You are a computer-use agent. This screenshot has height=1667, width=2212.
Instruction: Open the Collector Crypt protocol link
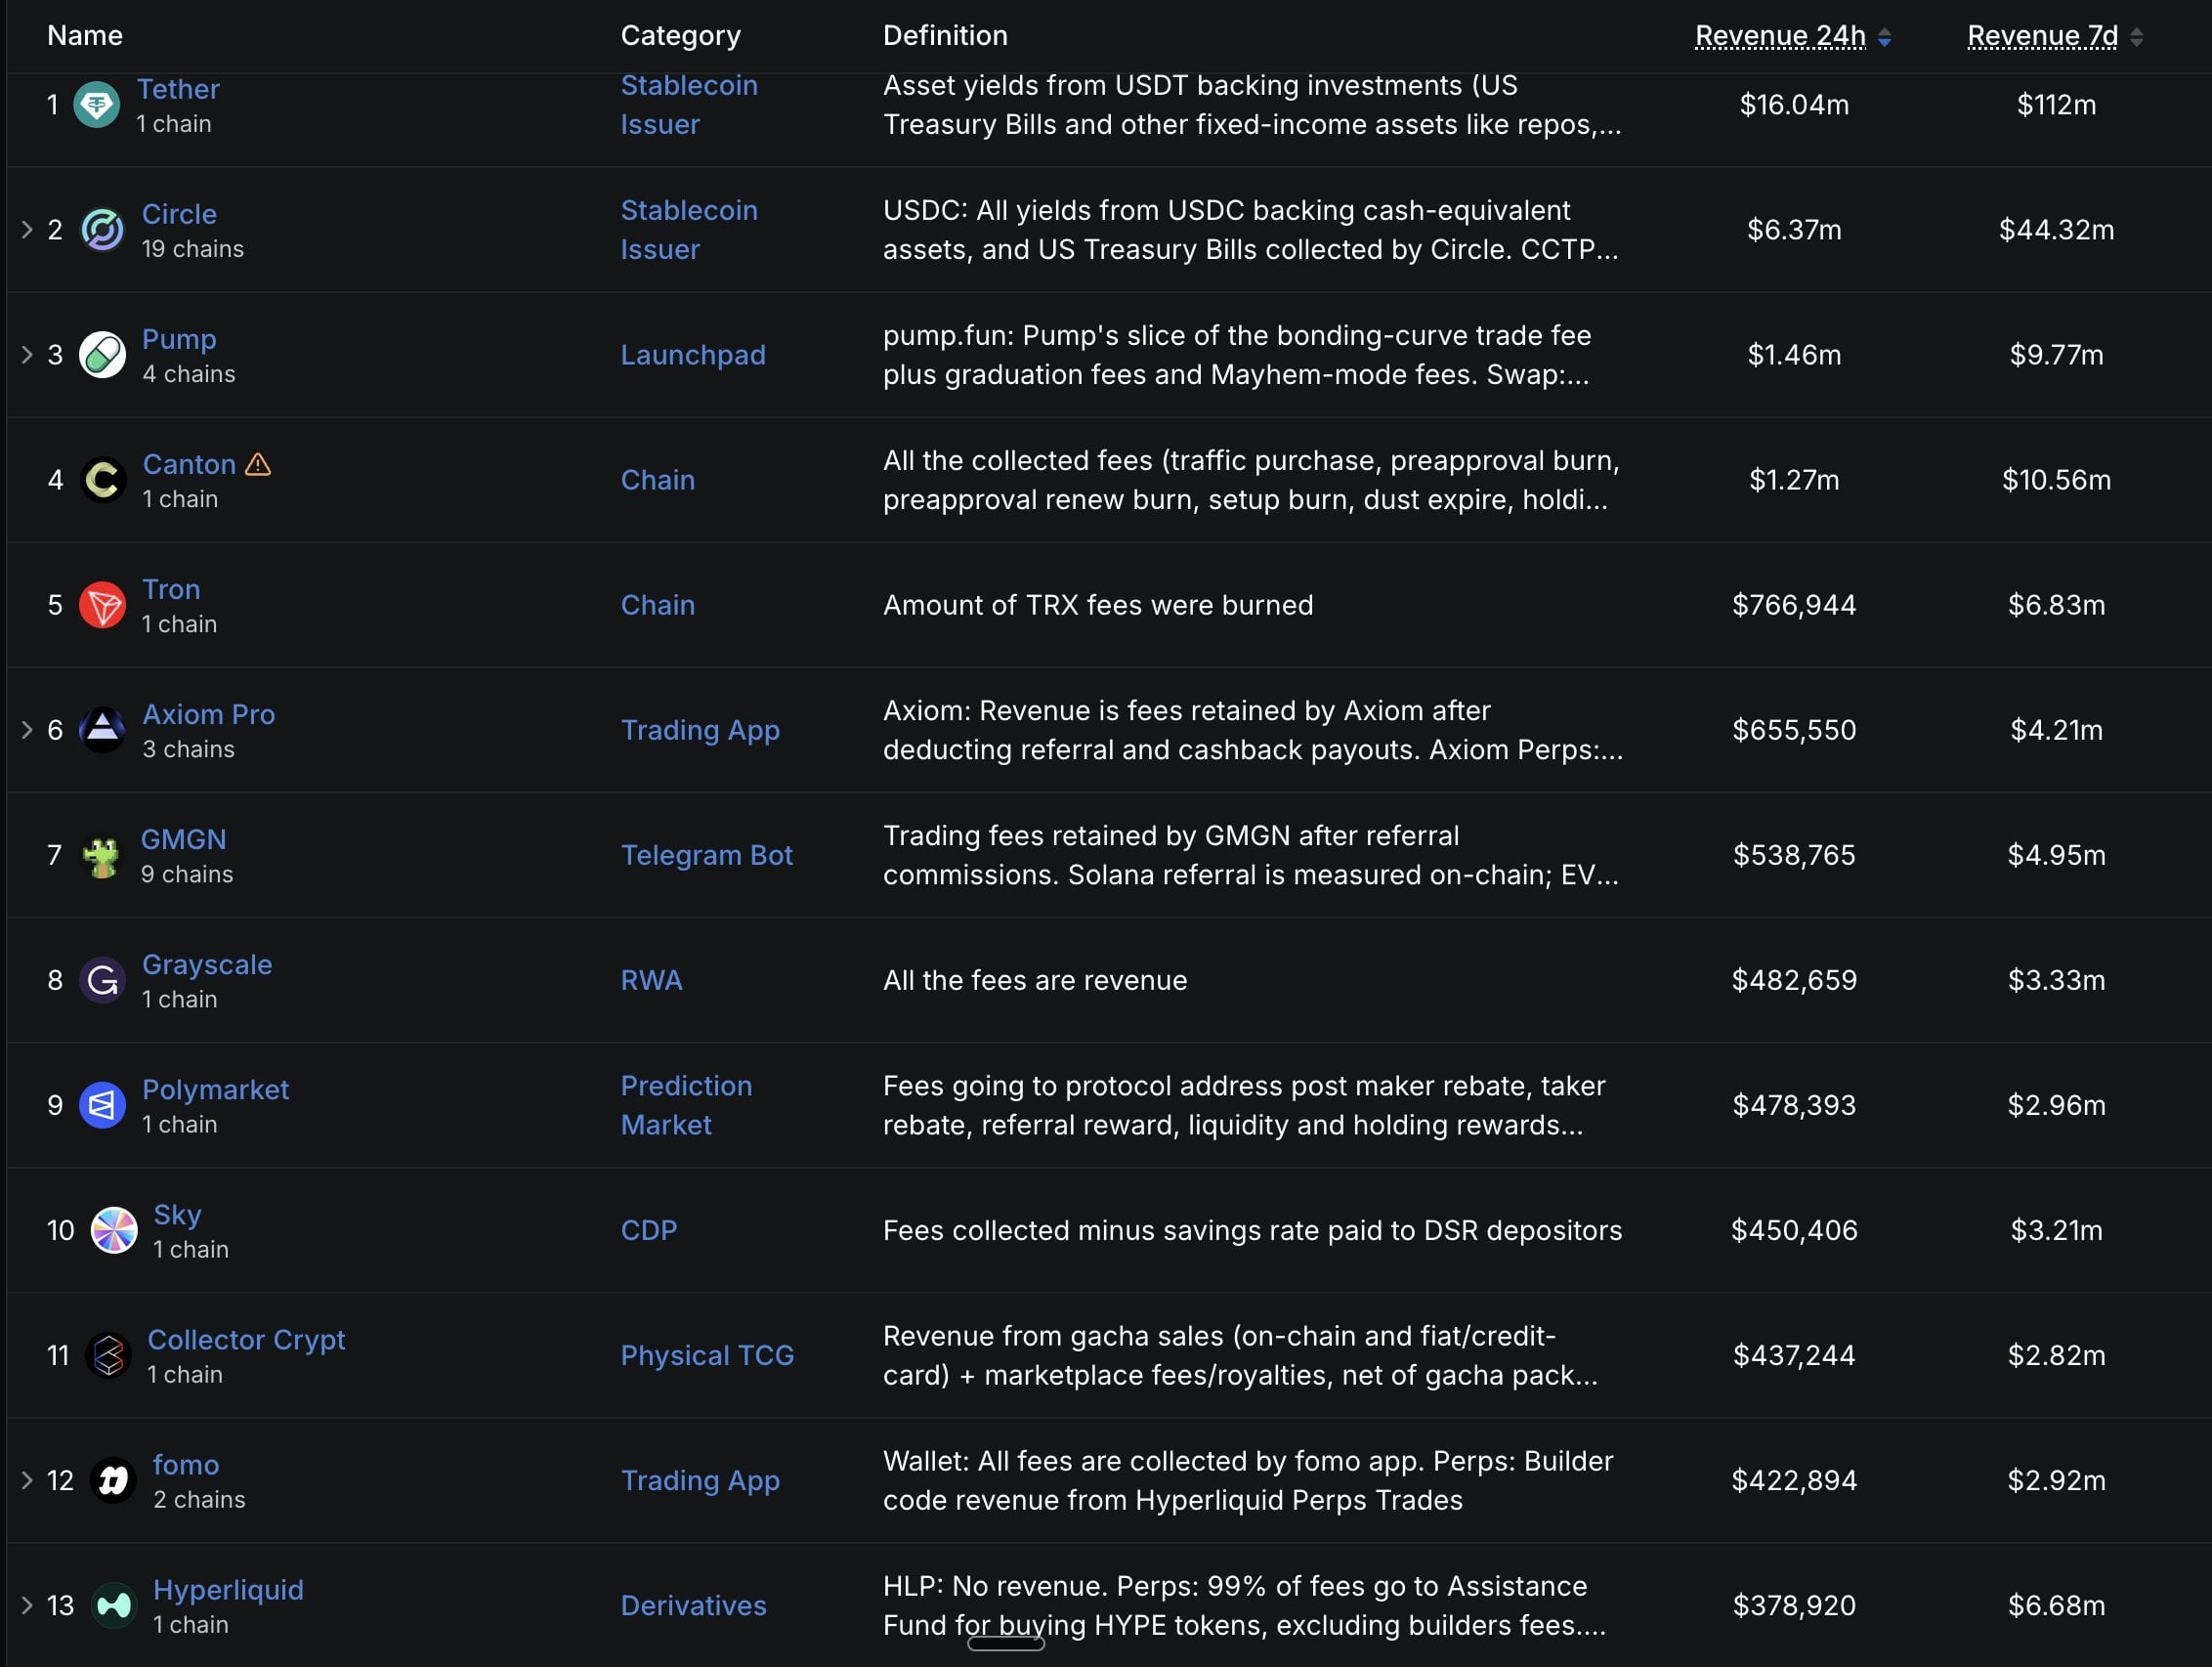click(246, 1339)
